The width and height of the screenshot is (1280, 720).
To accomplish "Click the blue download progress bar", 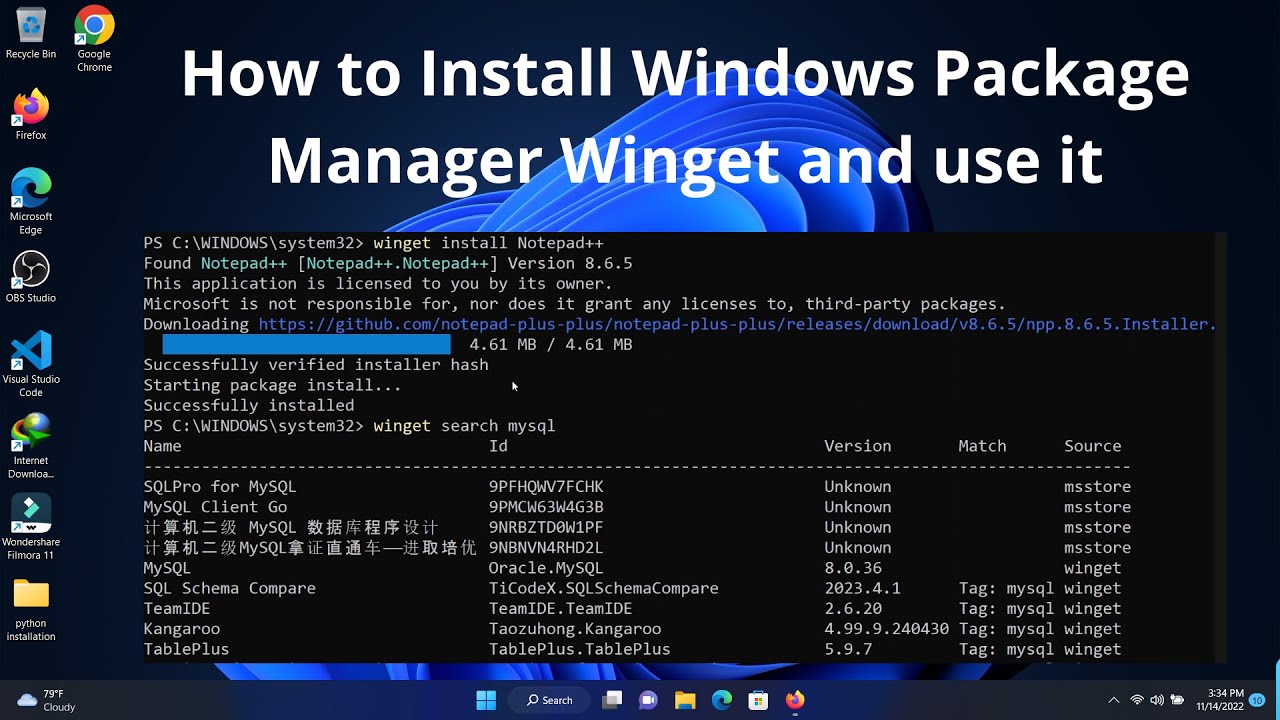I will [x=306, y=344].
